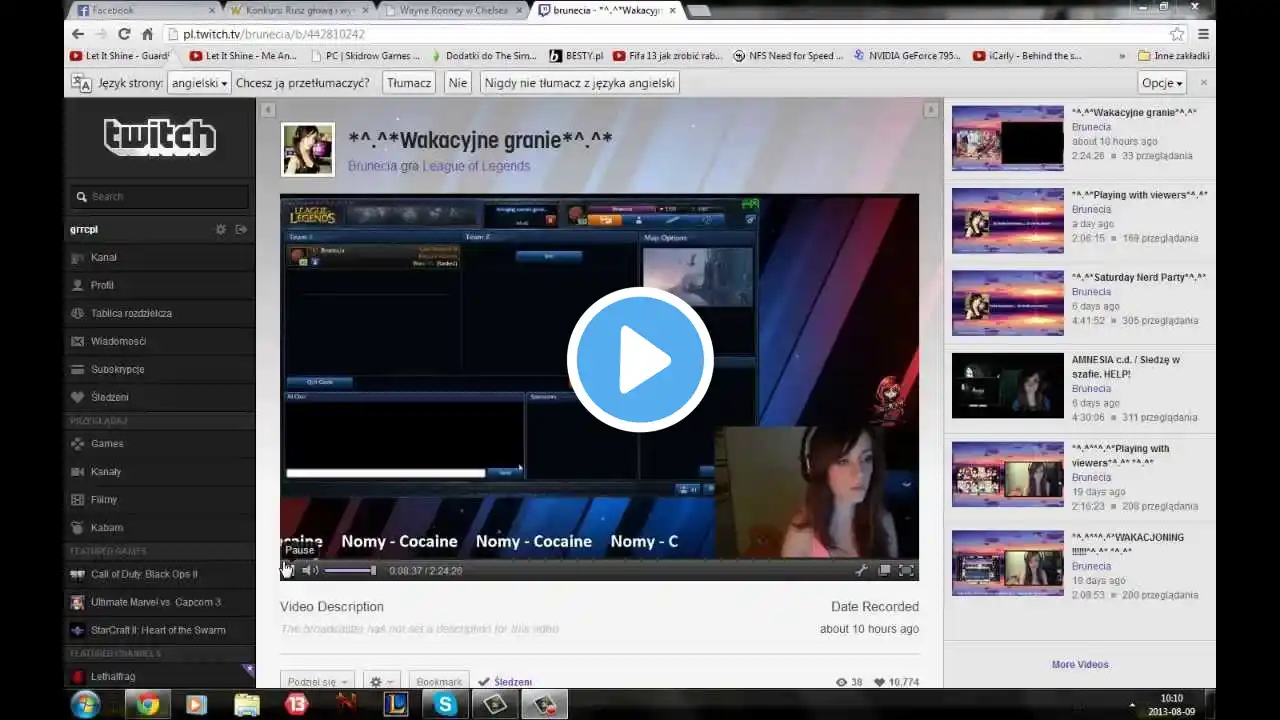
Task: Adjust the video volume slider
Action: [350, 570]
